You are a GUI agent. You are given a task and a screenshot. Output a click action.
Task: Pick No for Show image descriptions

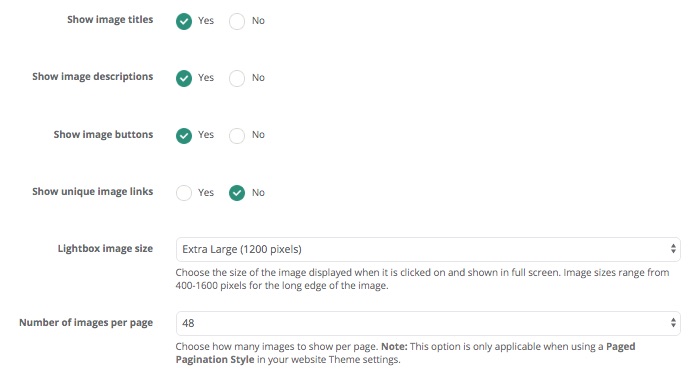tap(237, 78)
